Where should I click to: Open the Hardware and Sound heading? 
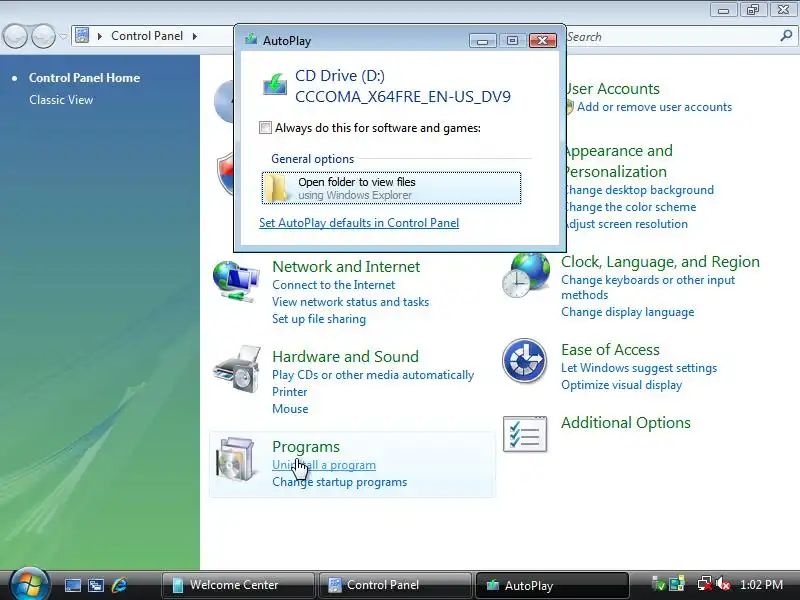(345, 356)
